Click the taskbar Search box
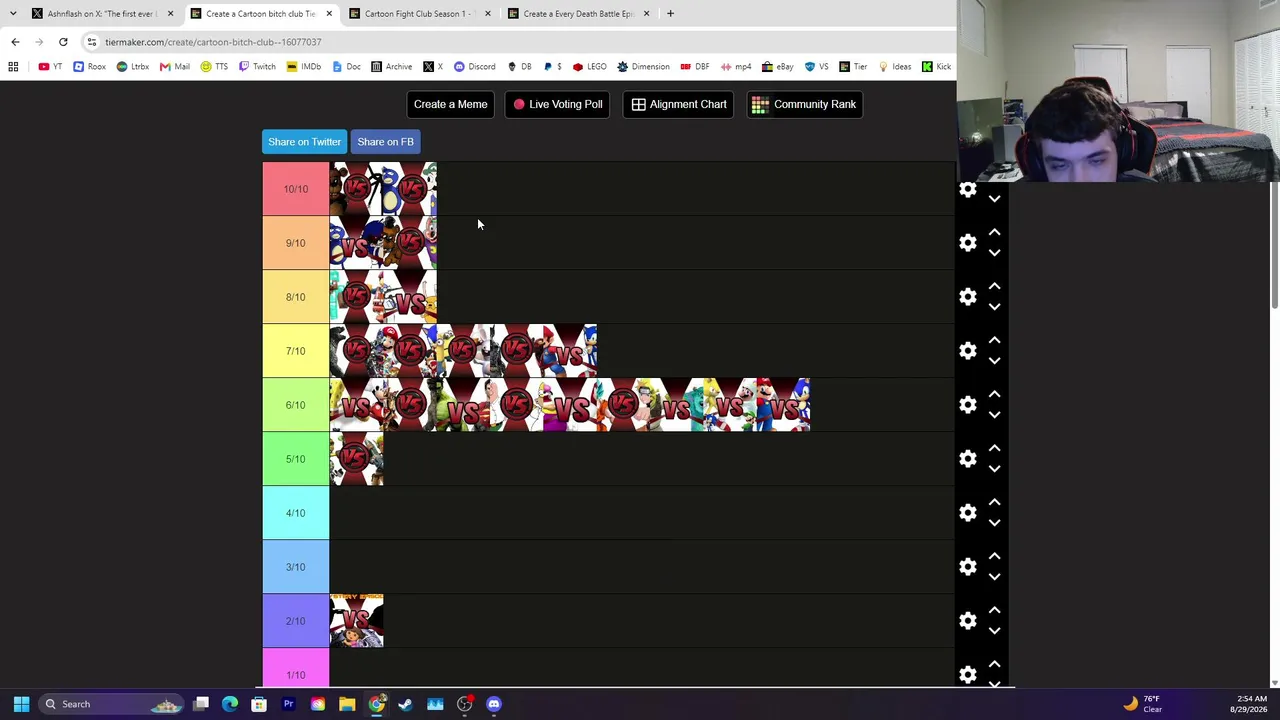This screenshot has width=1280, height=720. (112, 704)
